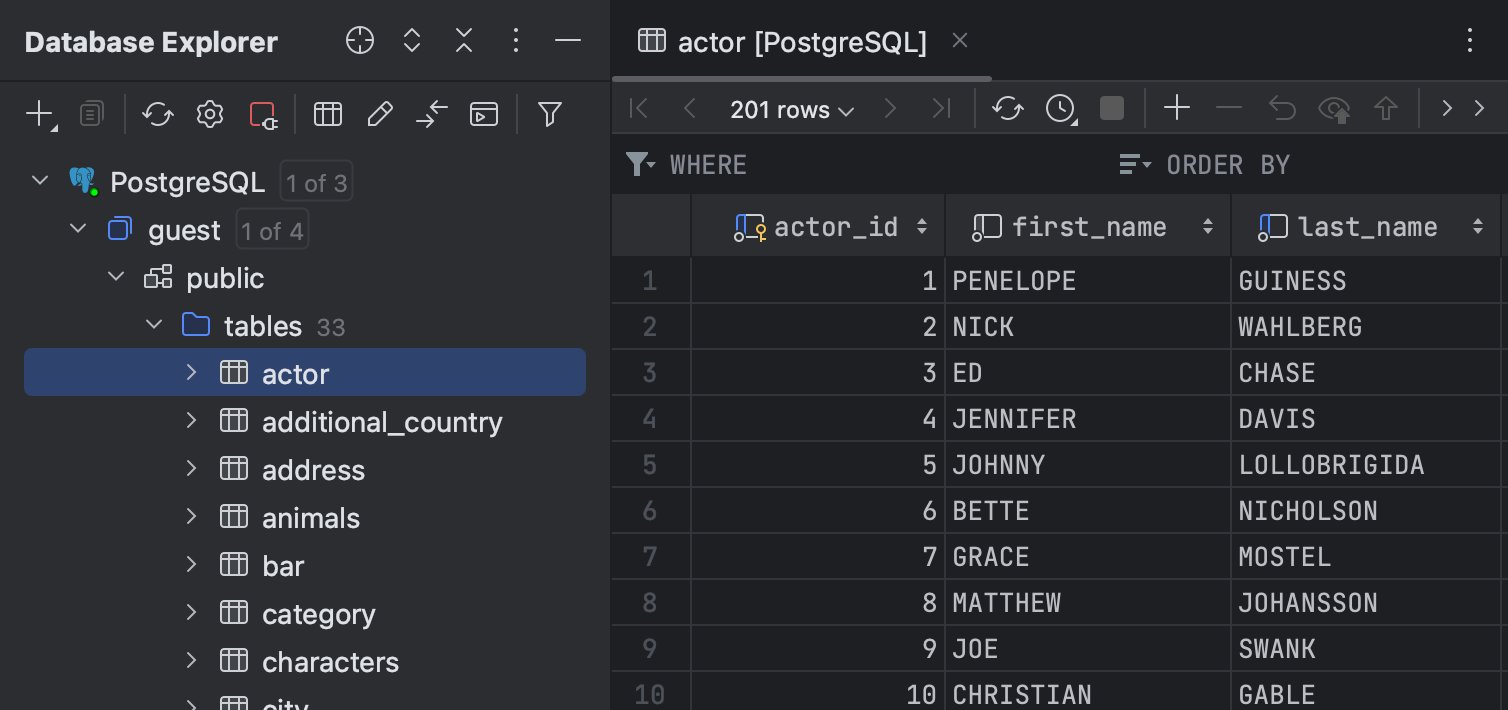This screenshot has width=1508, height=710.
Task: Add a new row with the plus icon
Action: tap(1176, 107)
